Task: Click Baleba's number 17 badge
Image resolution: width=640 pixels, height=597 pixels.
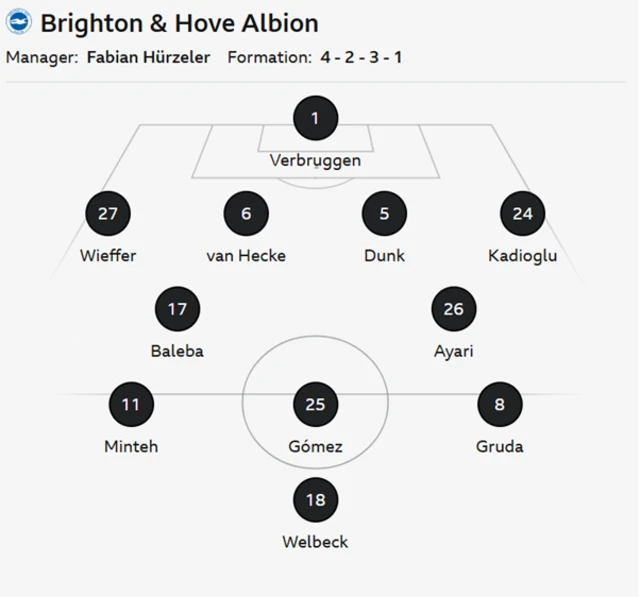Action: 177,309
